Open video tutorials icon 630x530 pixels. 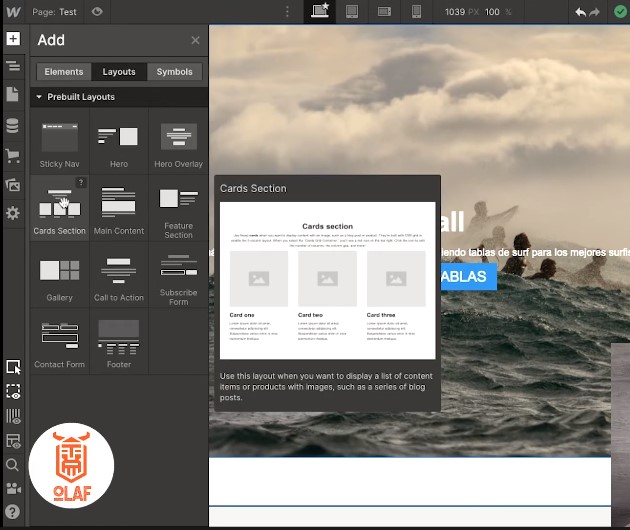[13, 489]
